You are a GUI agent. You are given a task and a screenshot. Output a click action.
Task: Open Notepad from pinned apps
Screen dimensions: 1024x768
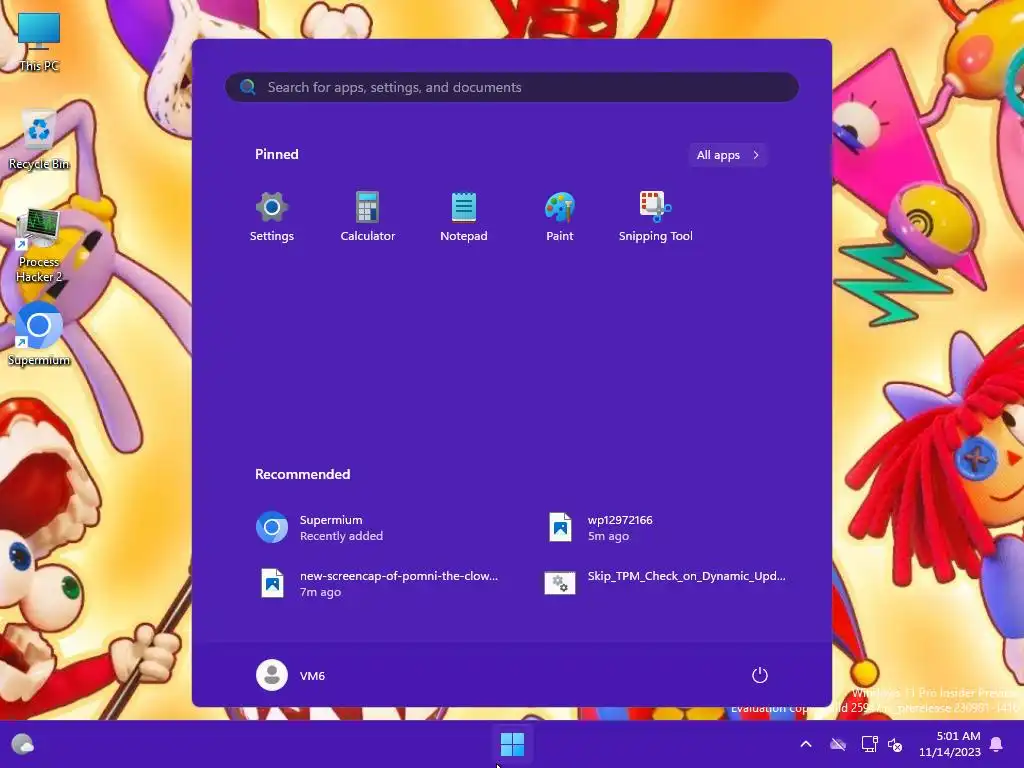pos(464,217)
